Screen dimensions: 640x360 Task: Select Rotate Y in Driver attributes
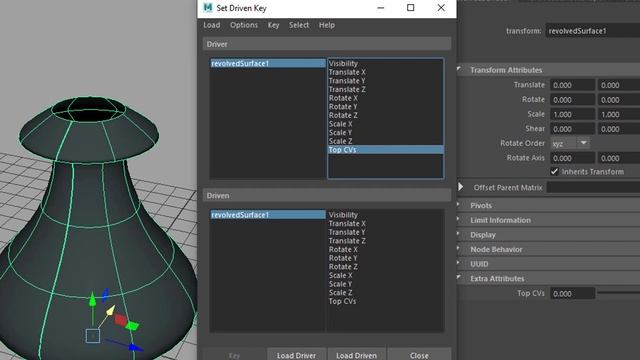click(x=343, y=107)
